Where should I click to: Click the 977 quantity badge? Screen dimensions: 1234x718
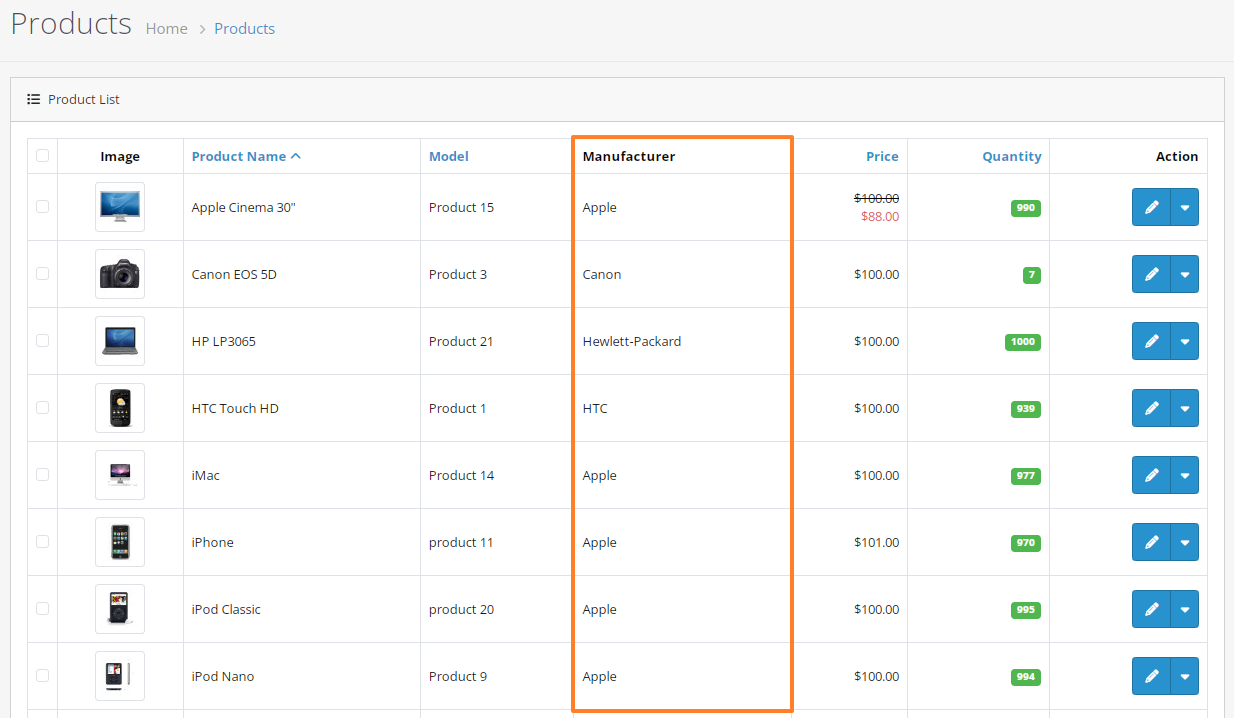(x=1026, y=476)
